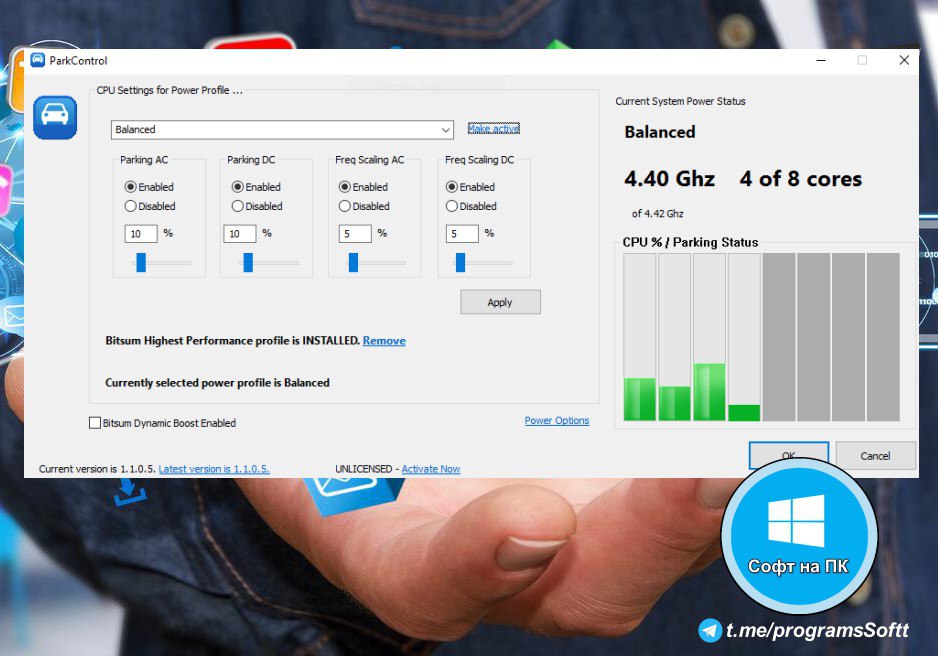Remove the Bitsum Highest Performance profile
Image resolution: width=938 pixels, height=656 pixels.
(384, 341)
